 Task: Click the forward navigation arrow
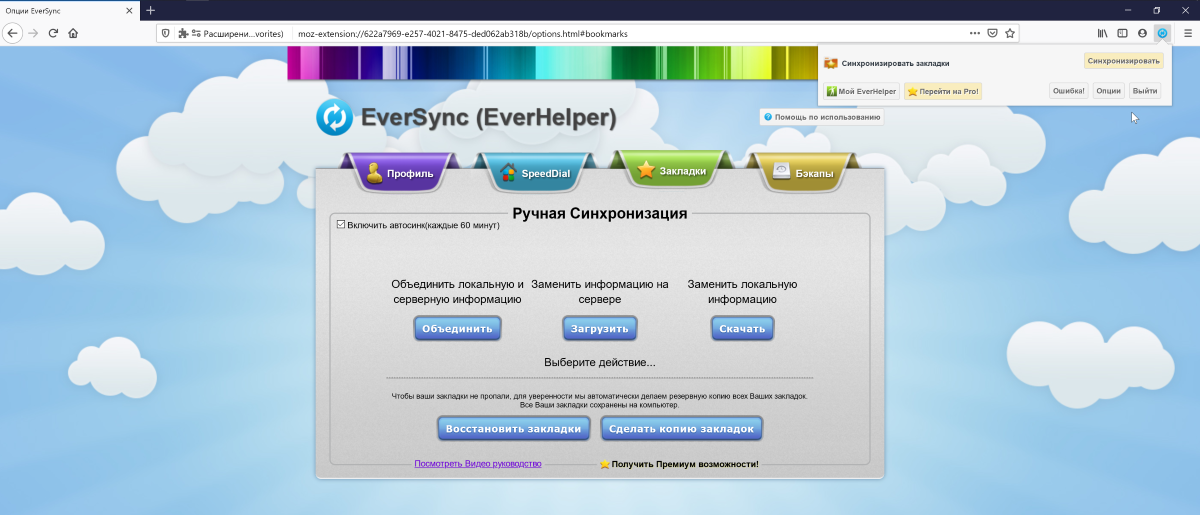point(33,33)
